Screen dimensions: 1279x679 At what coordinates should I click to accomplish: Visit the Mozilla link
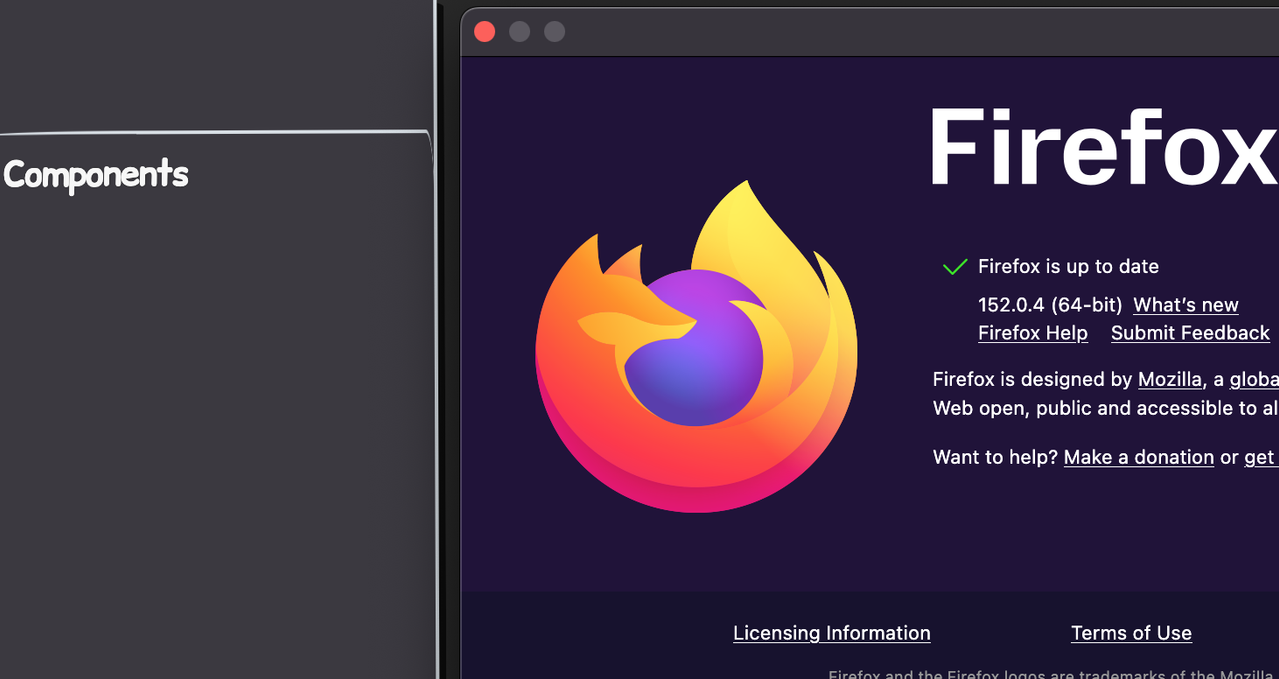click(1170, 380)
